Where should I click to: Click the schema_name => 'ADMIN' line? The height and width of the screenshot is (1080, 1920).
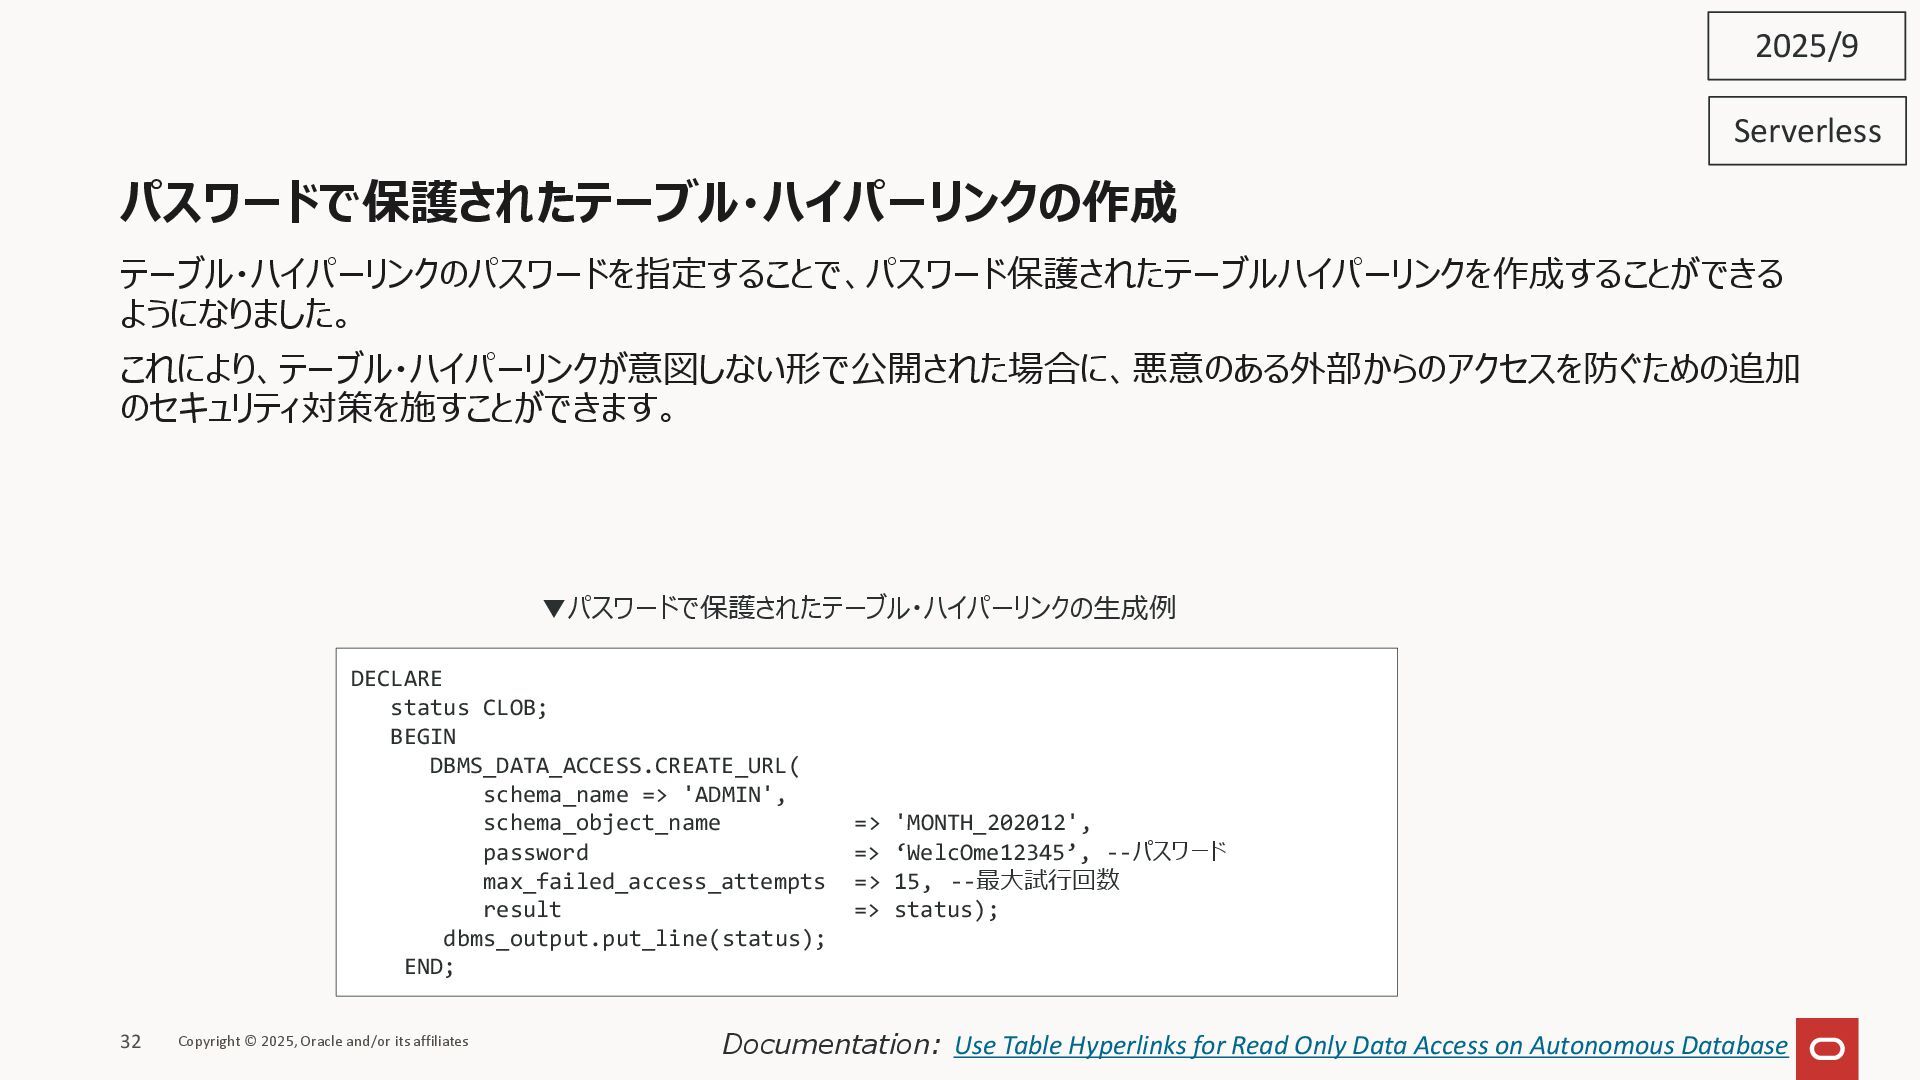(634, 795)
